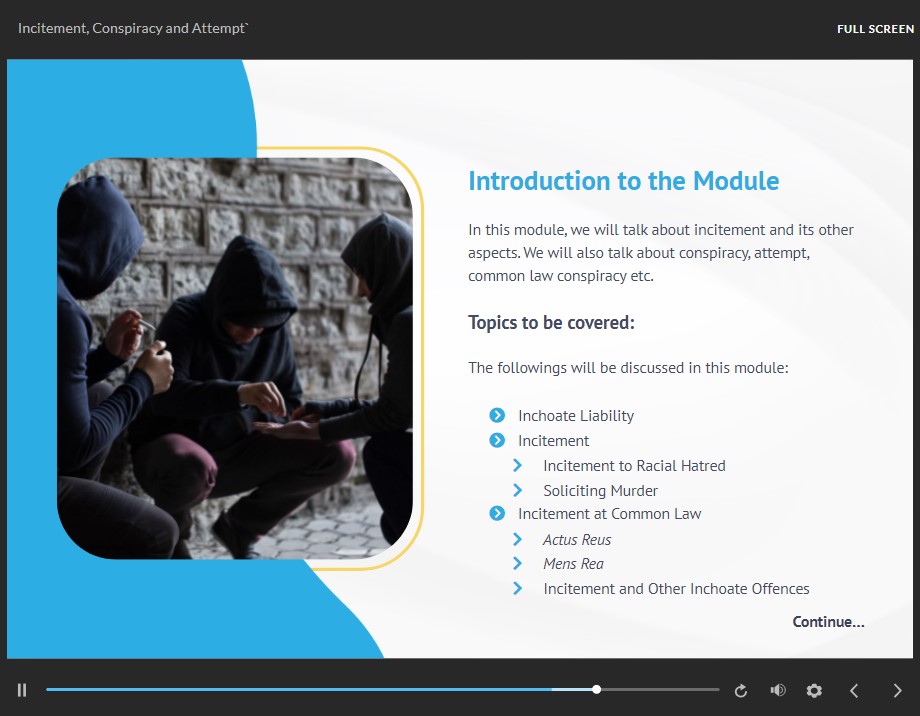Click the FULL SCREEN button

pos(875,29)
